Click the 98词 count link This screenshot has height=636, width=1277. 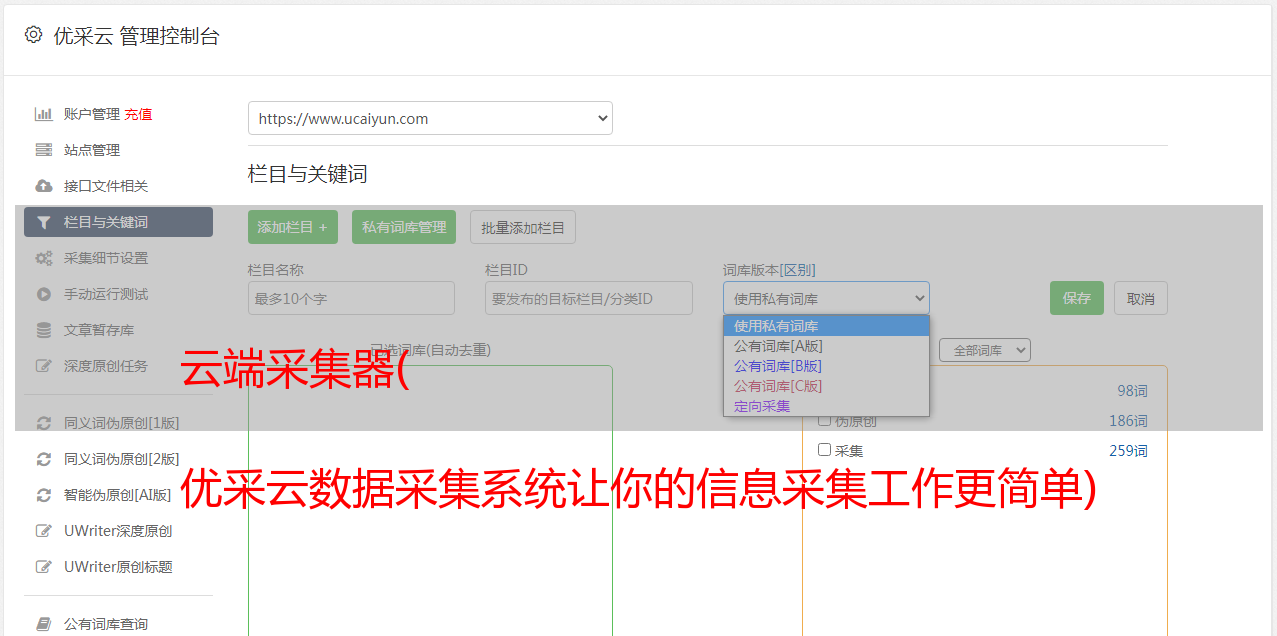(x=1132, y=391)
